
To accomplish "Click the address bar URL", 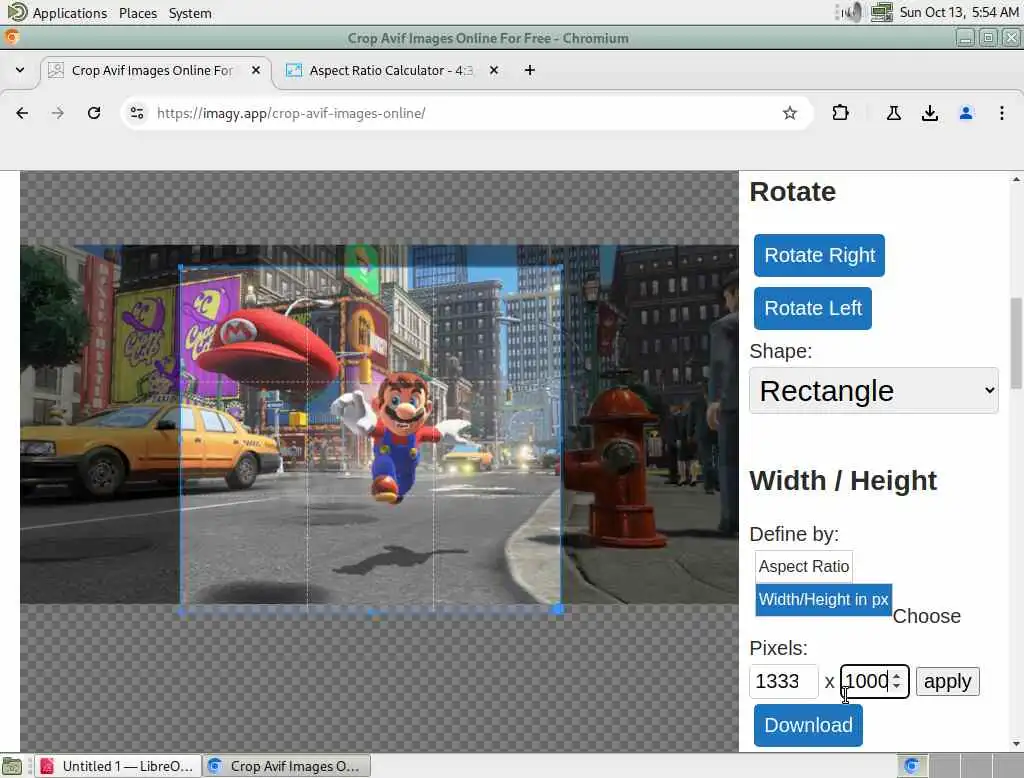I will [x=291, y=113].
